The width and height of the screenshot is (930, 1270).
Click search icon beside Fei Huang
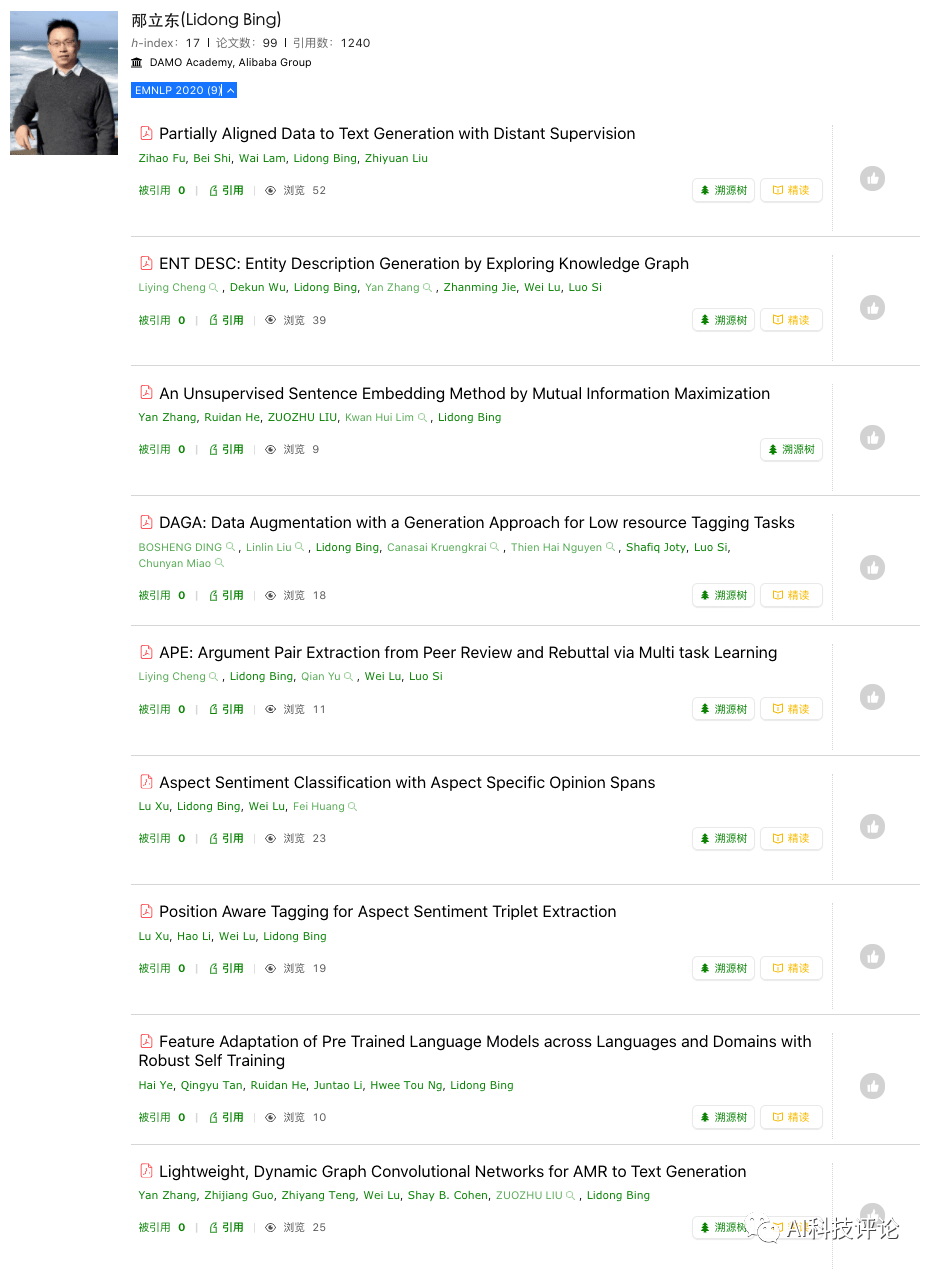tap(353, 807)
